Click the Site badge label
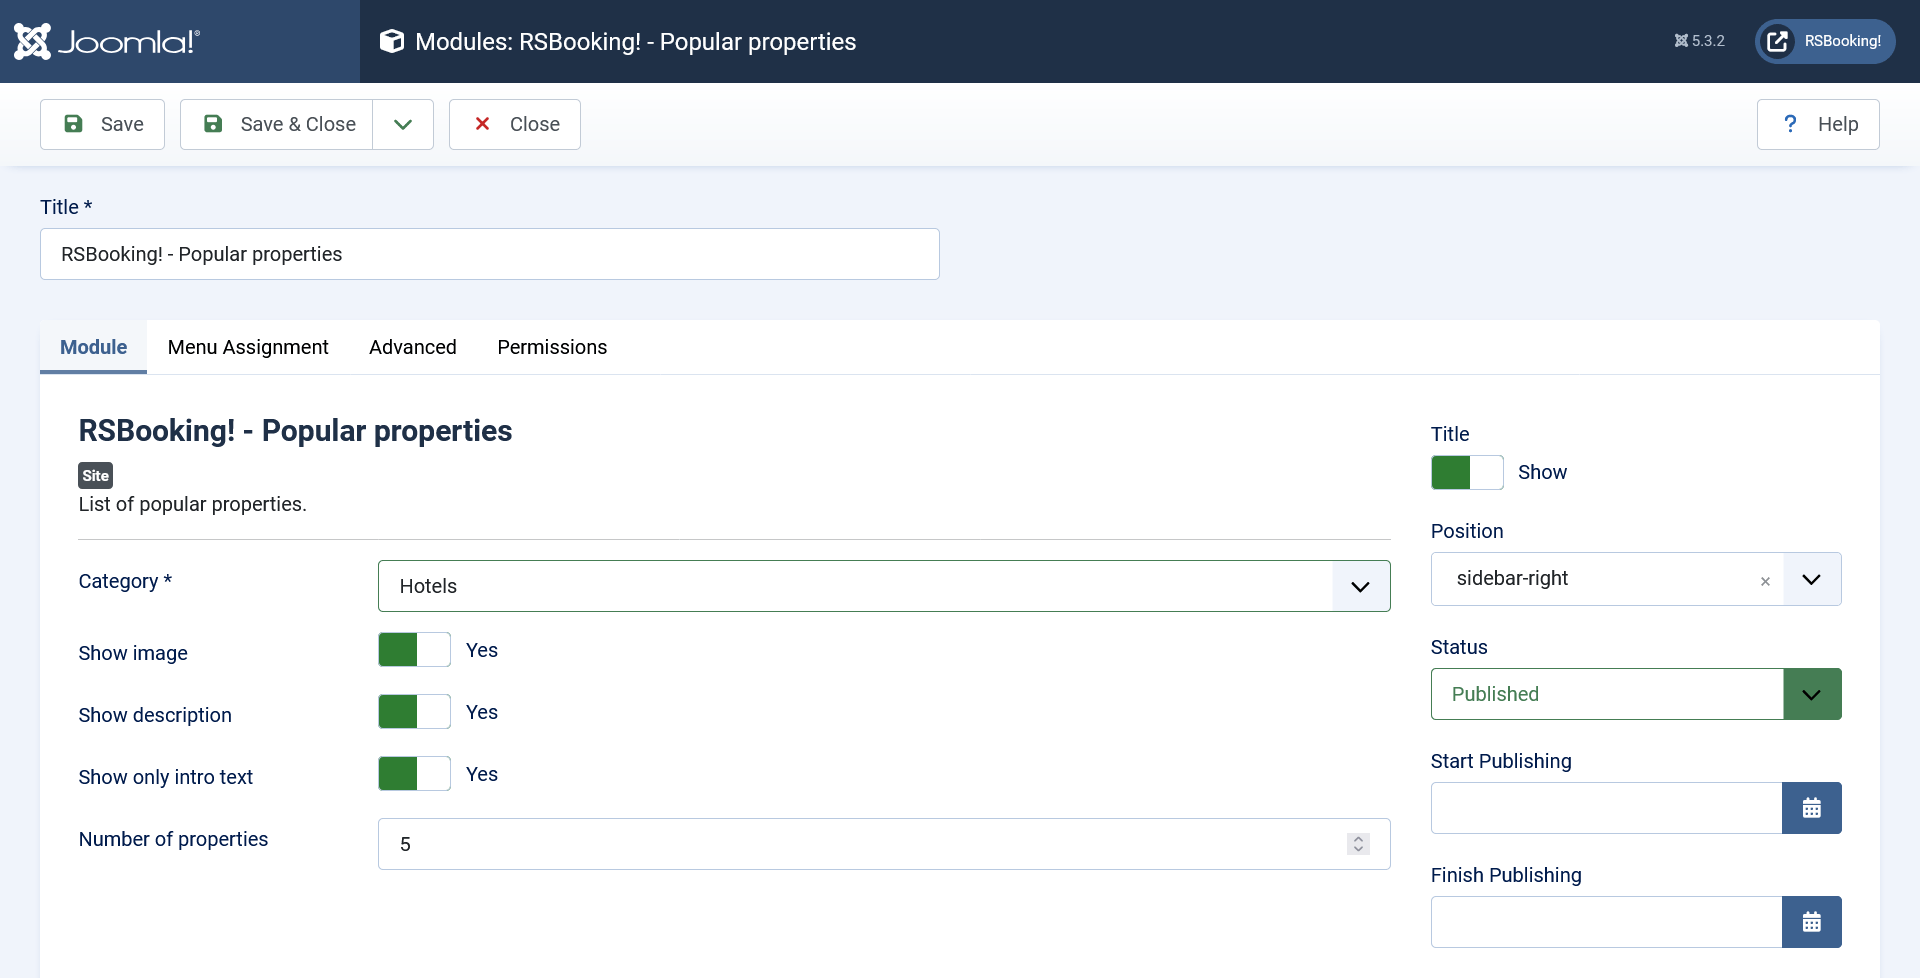Screen dimensions: 1920x978 [96, 475]
